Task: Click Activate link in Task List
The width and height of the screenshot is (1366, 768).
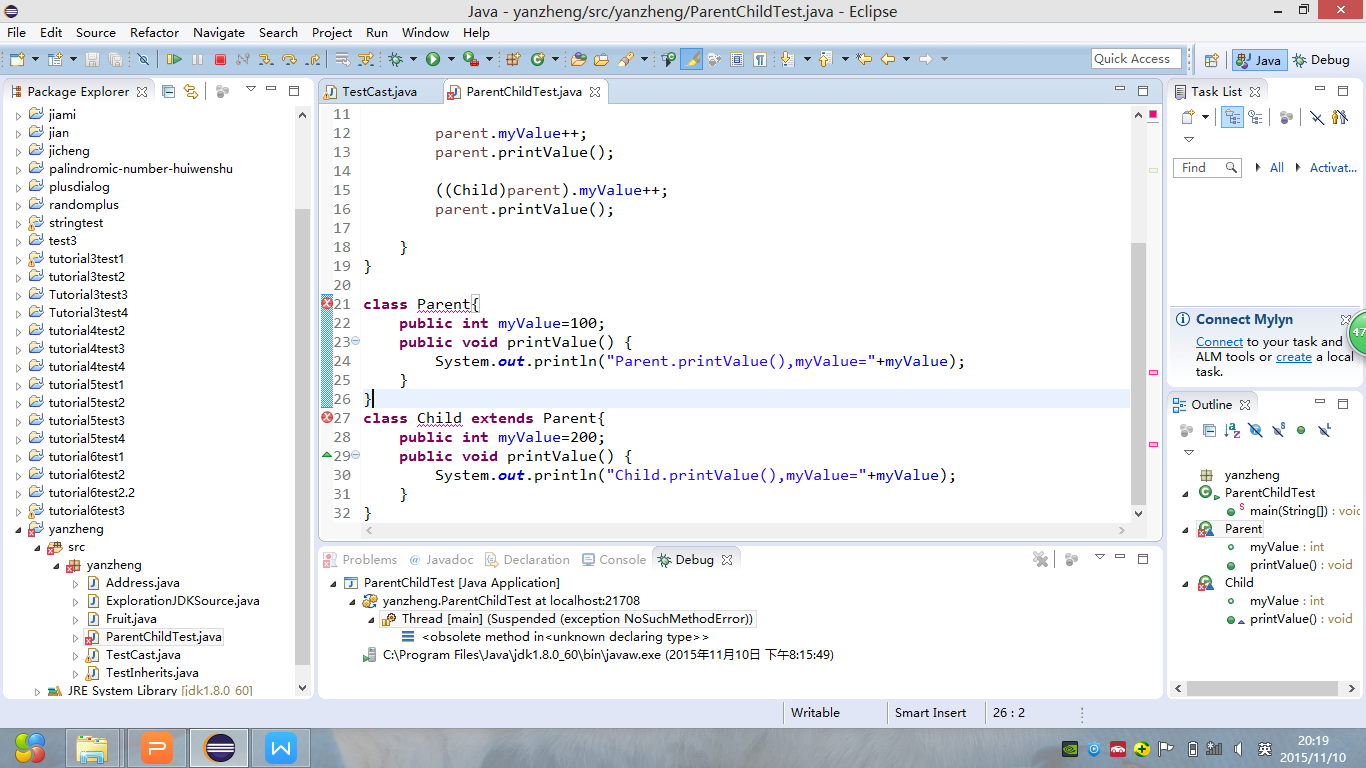Action: point(1333,168)
